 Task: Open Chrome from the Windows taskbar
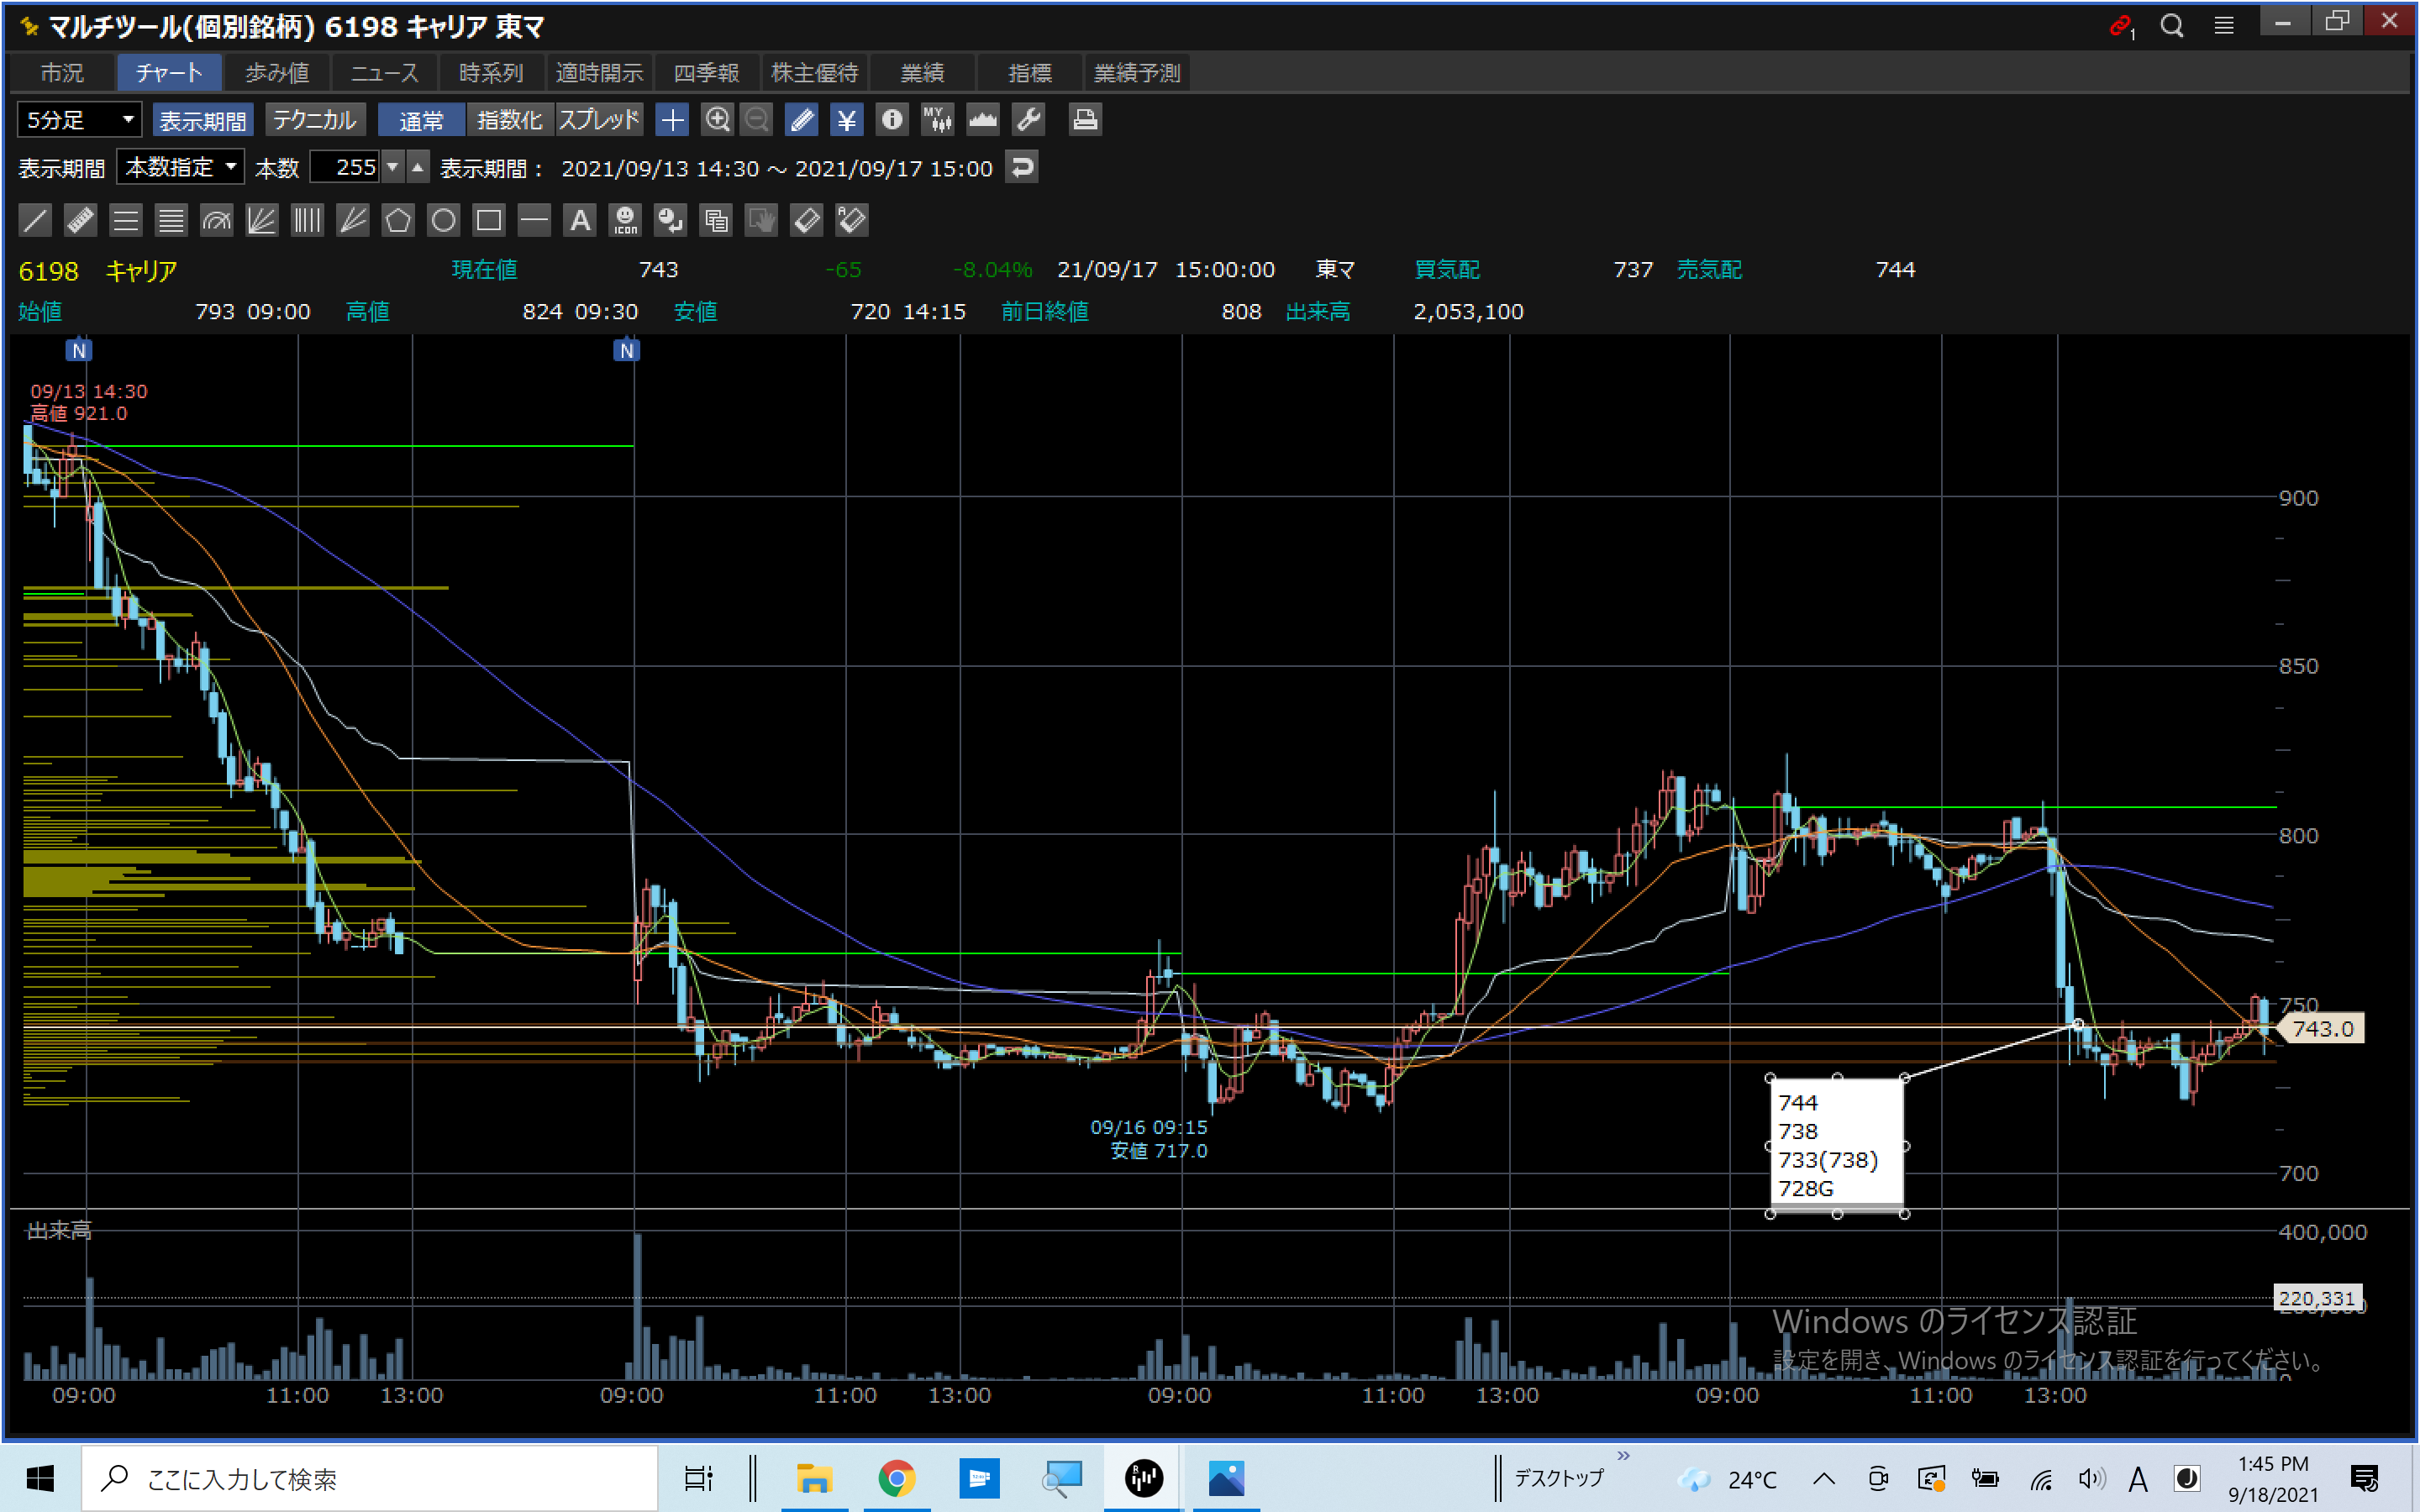896,1478
